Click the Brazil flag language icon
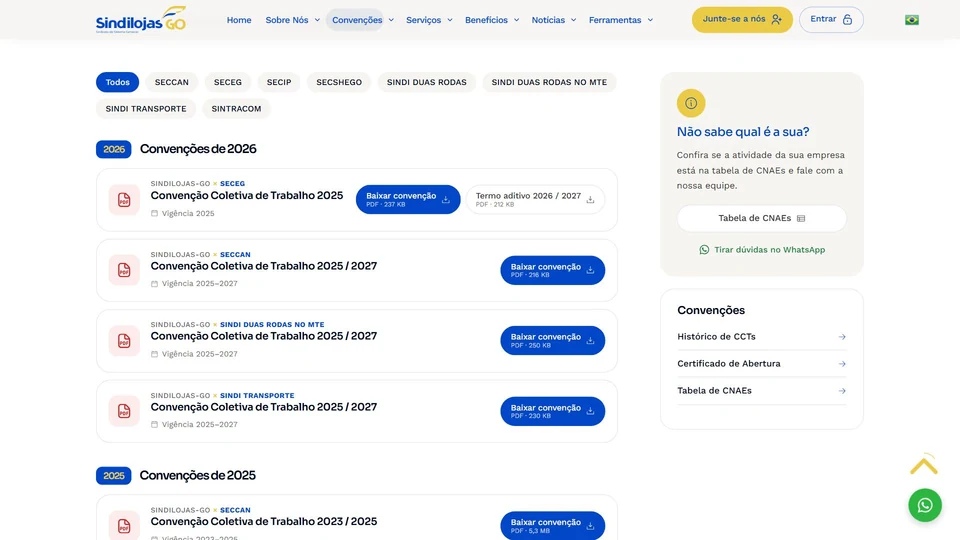 [912, 20]
